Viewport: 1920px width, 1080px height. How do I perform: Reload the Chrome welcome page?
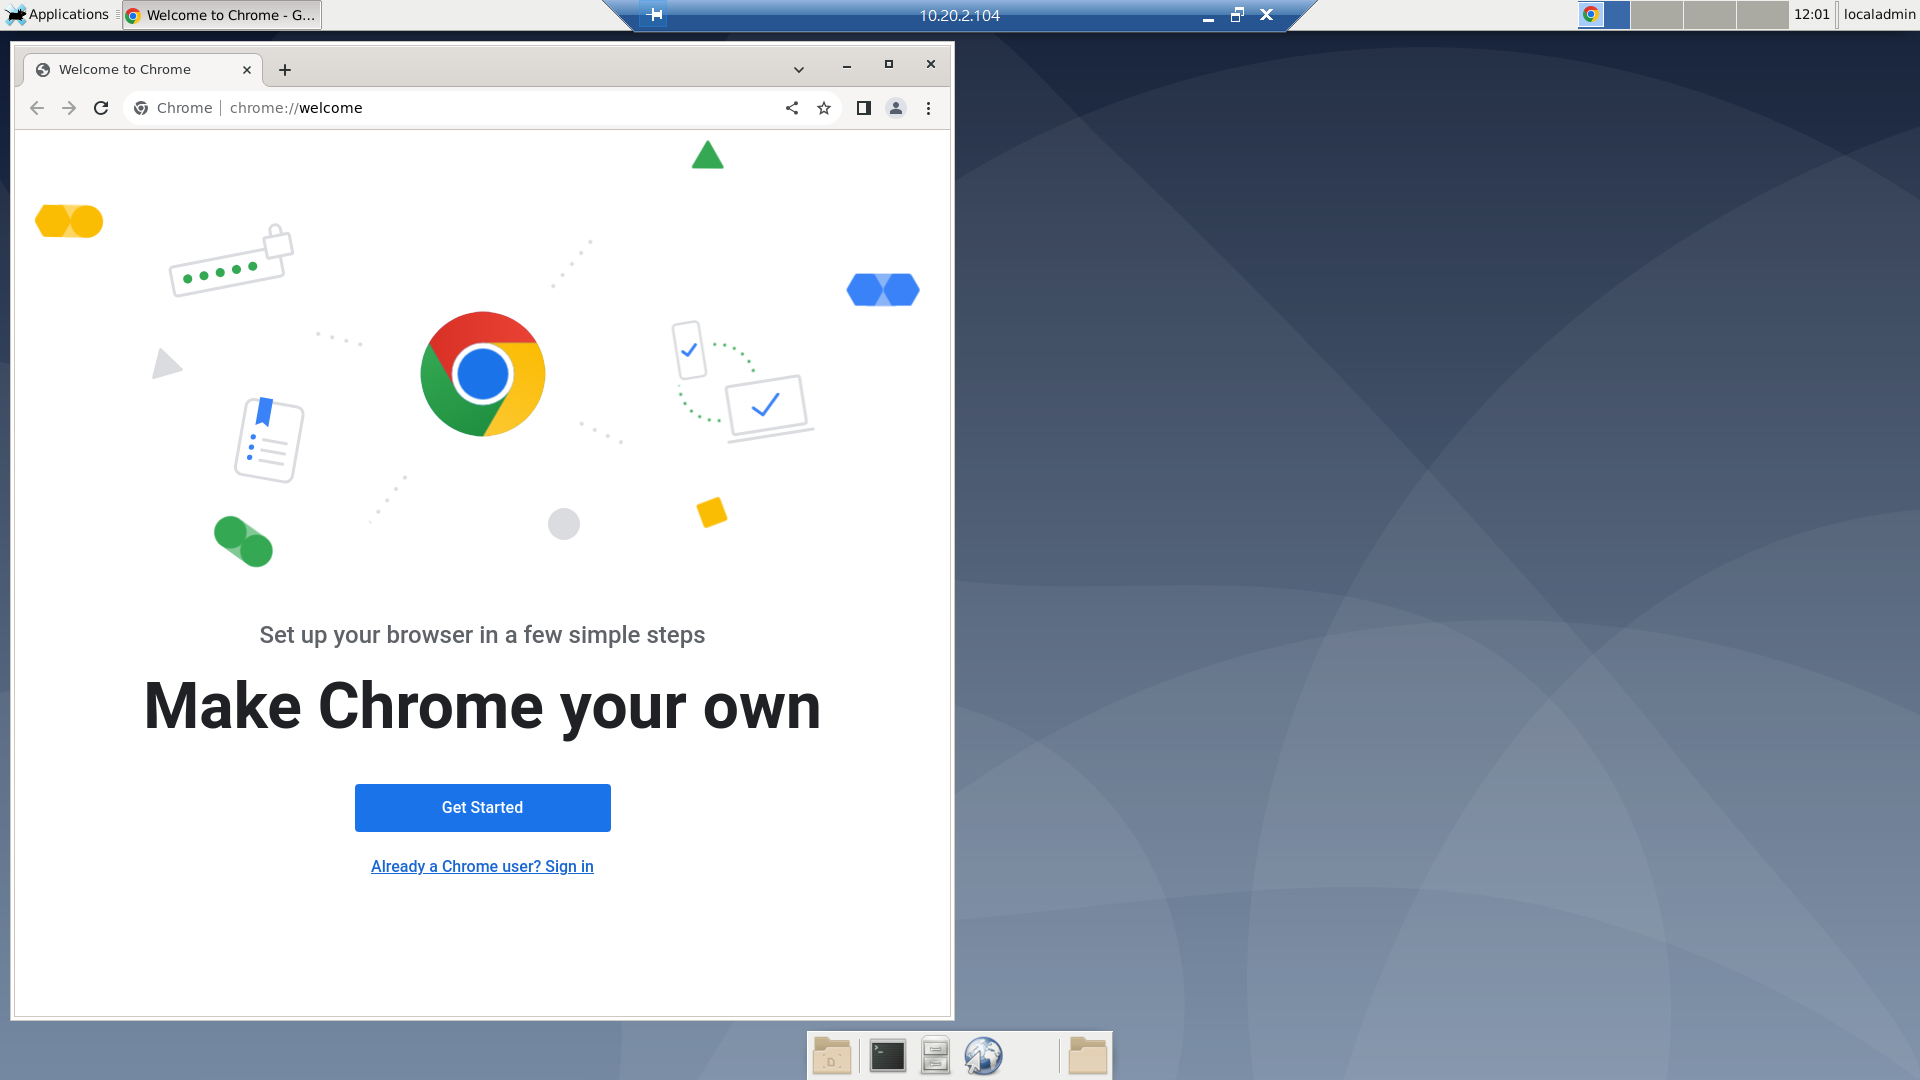pos(101,108)
